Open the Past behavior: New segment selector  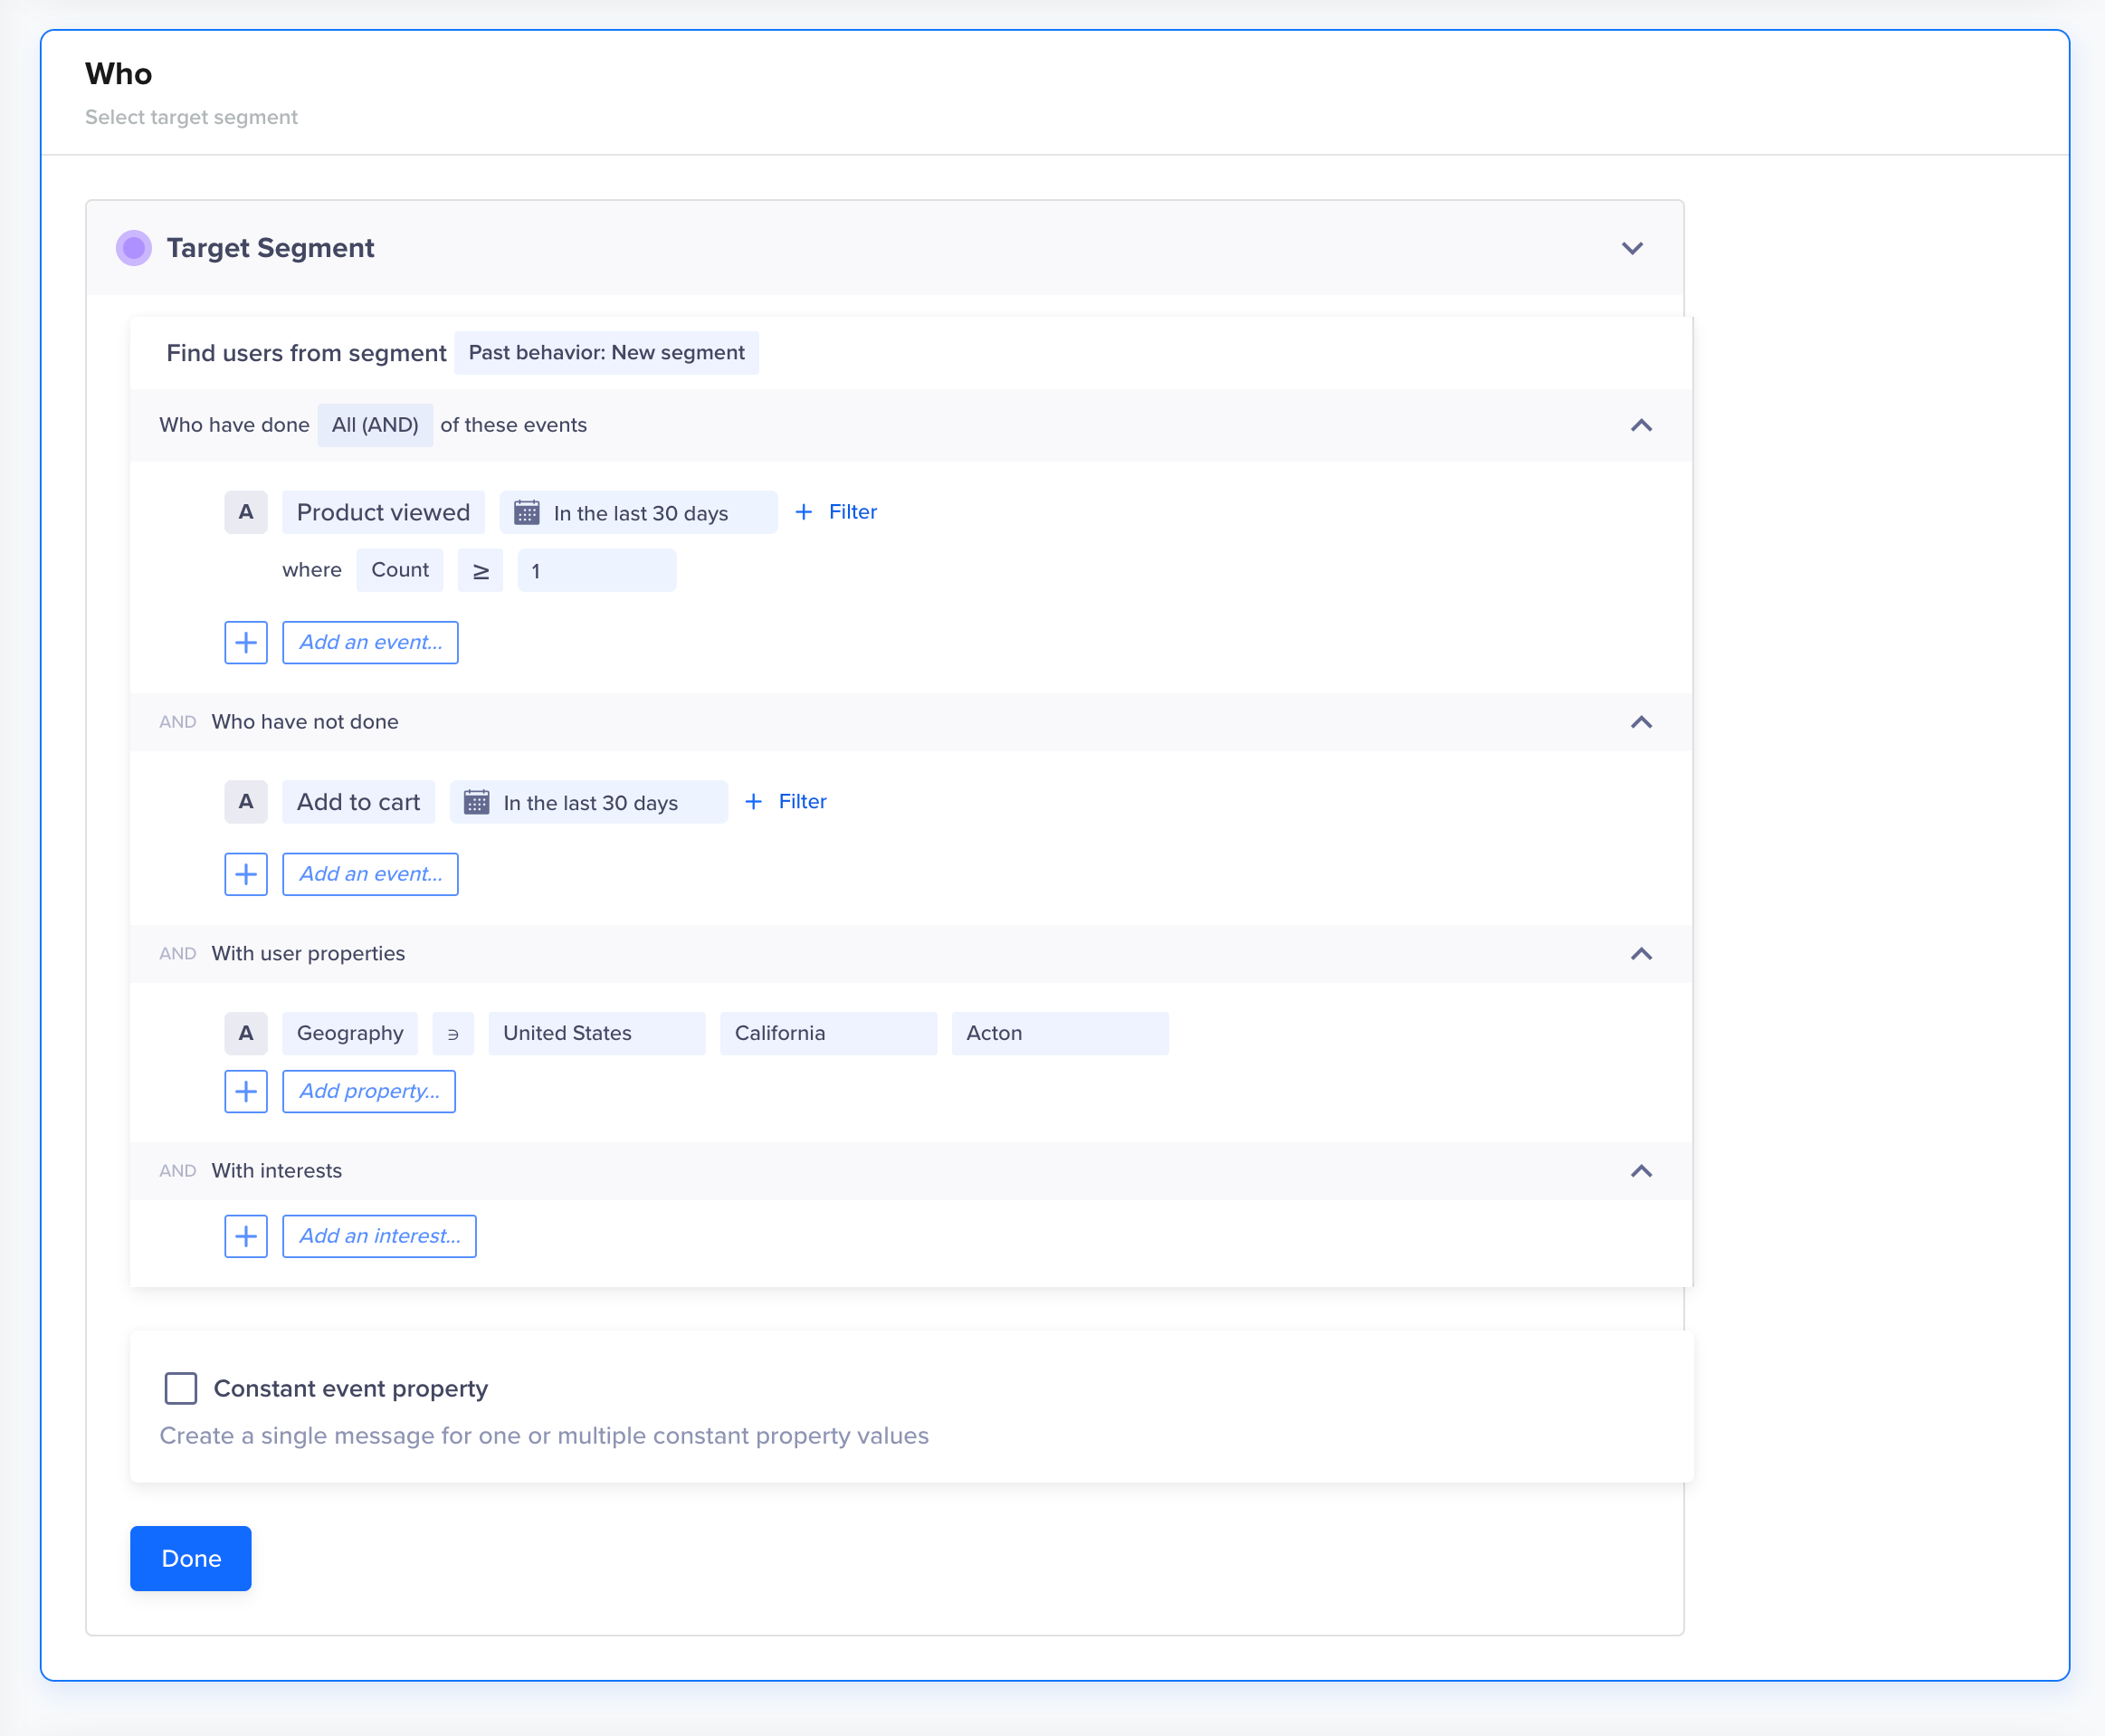click(606, 353)
